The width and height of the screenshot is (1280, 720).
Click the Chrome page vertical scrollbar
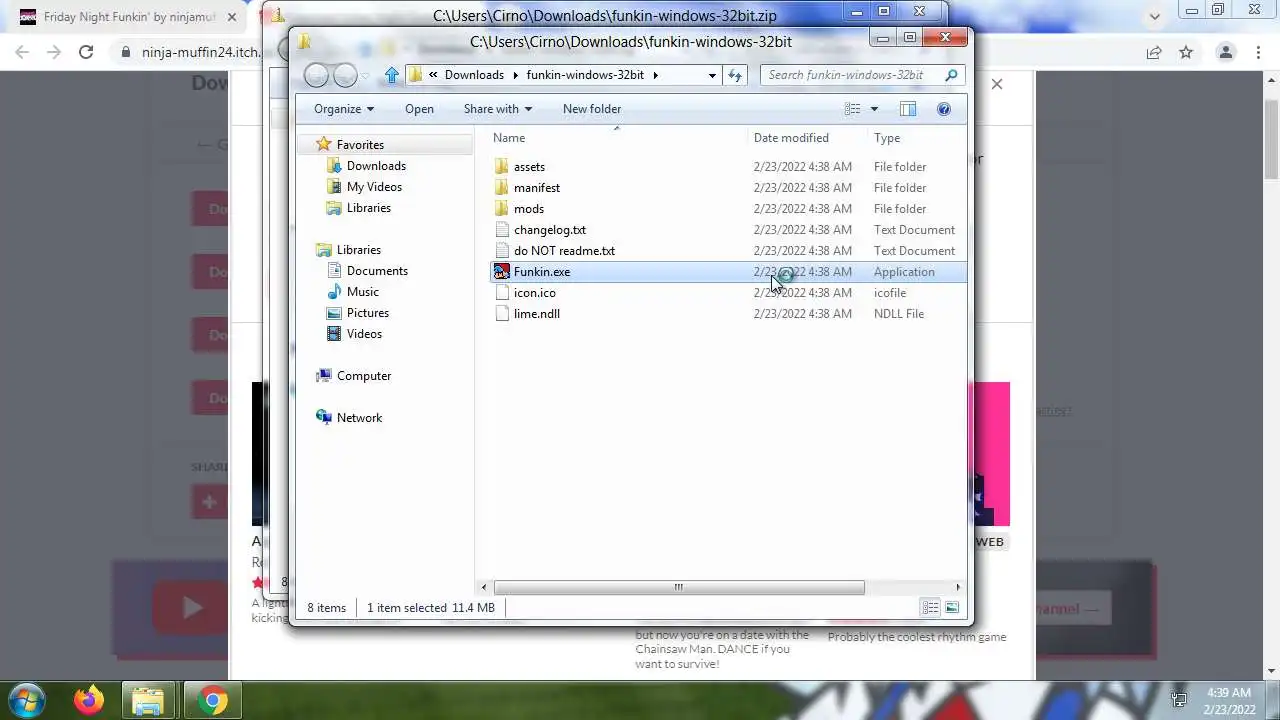tap(1271, 140)
